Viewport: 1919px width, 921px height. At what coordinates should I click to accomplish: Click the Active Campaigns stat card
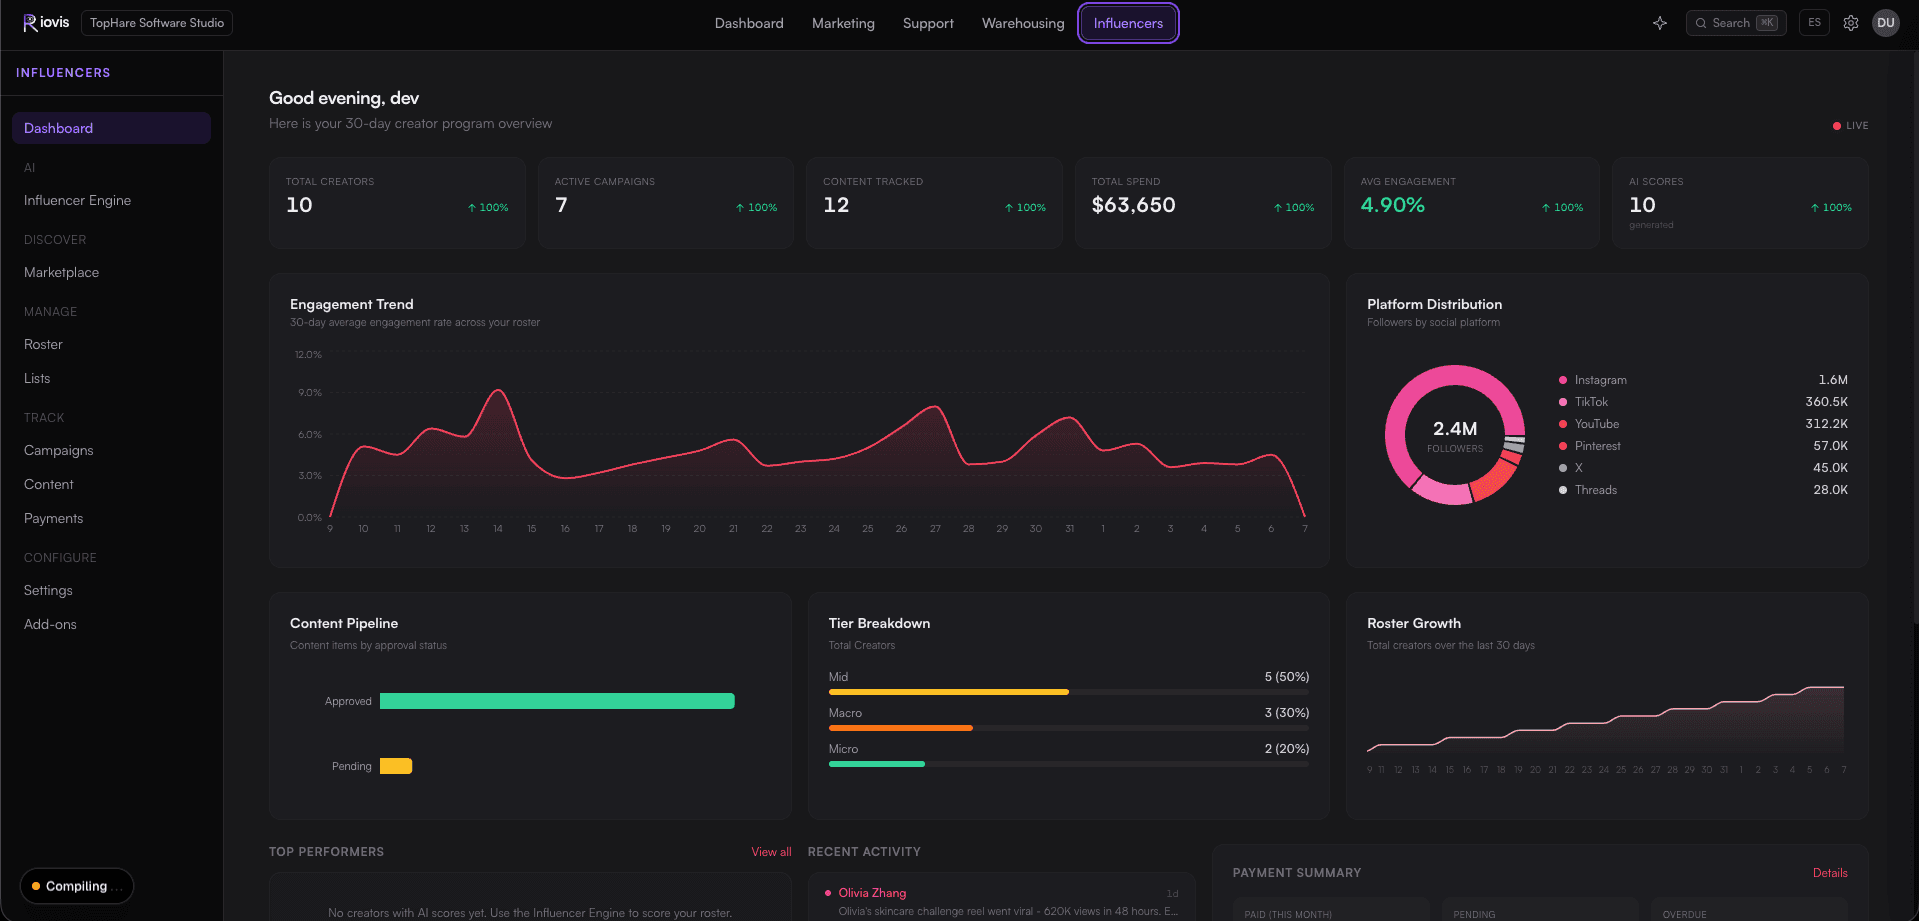pos(666,203)
